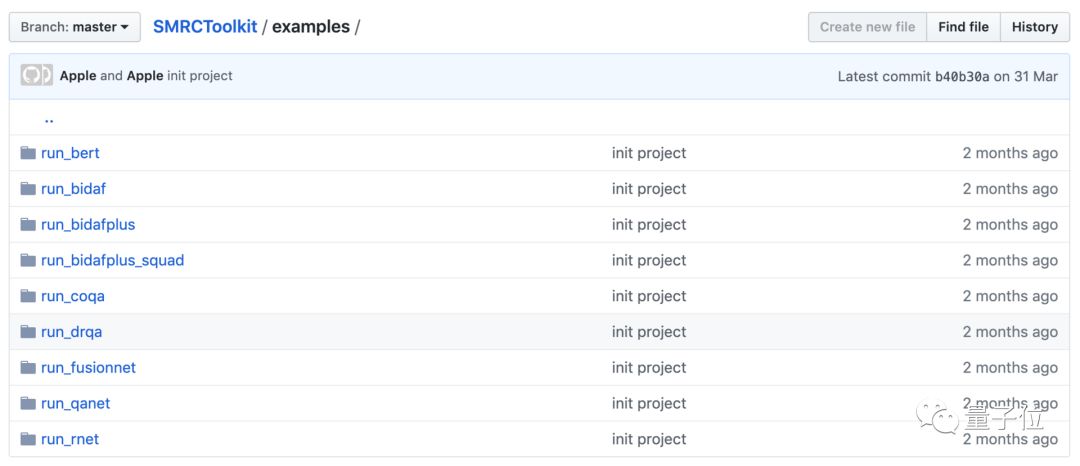Open the run_bidafplus_squad folder link

click(x=112, y=260)
